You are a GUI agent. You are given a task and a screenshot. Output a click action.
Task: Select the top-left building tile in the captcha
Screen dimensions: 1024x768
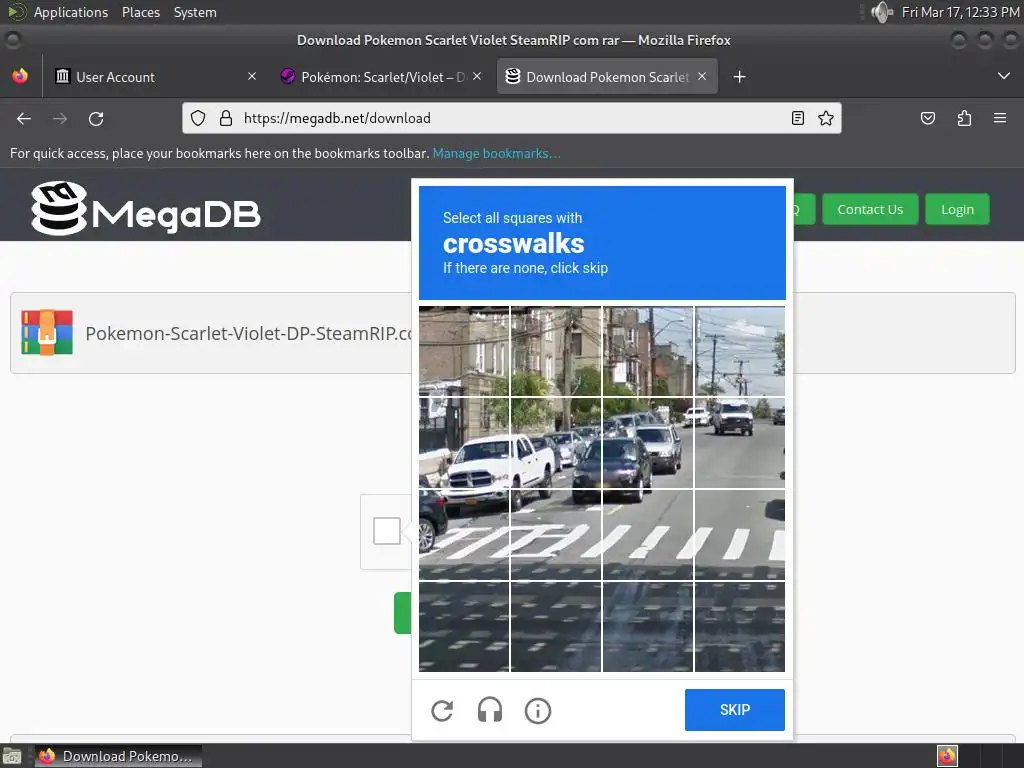point(464,351)
